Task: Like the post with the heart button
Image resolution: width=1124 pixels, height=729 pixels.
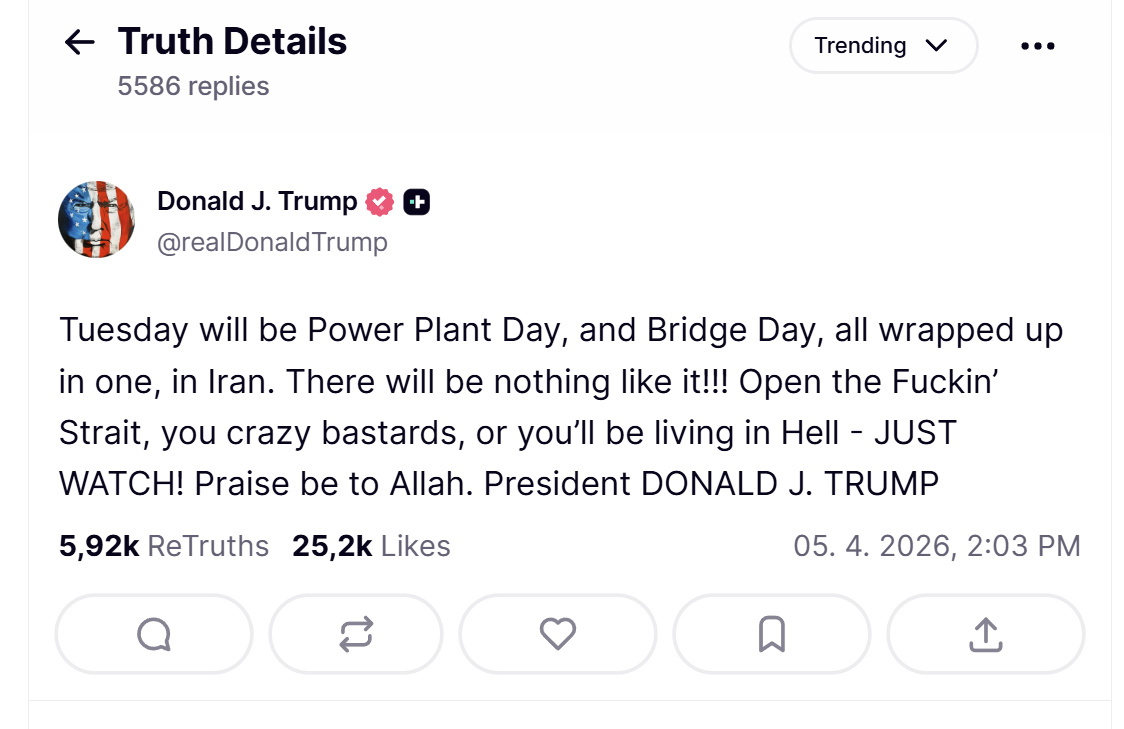Action: (x=558, y=634)
